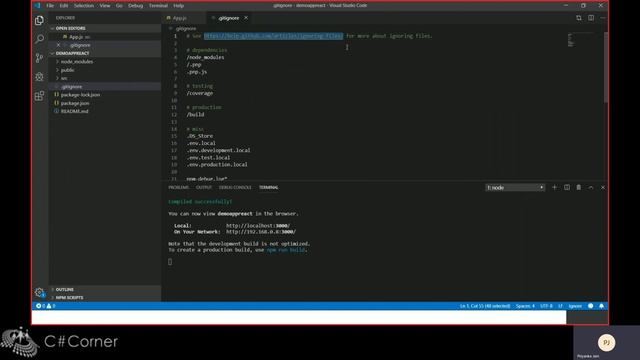Open the Debug menu
This screenshot has height=360, width=640.
(136, 6)
